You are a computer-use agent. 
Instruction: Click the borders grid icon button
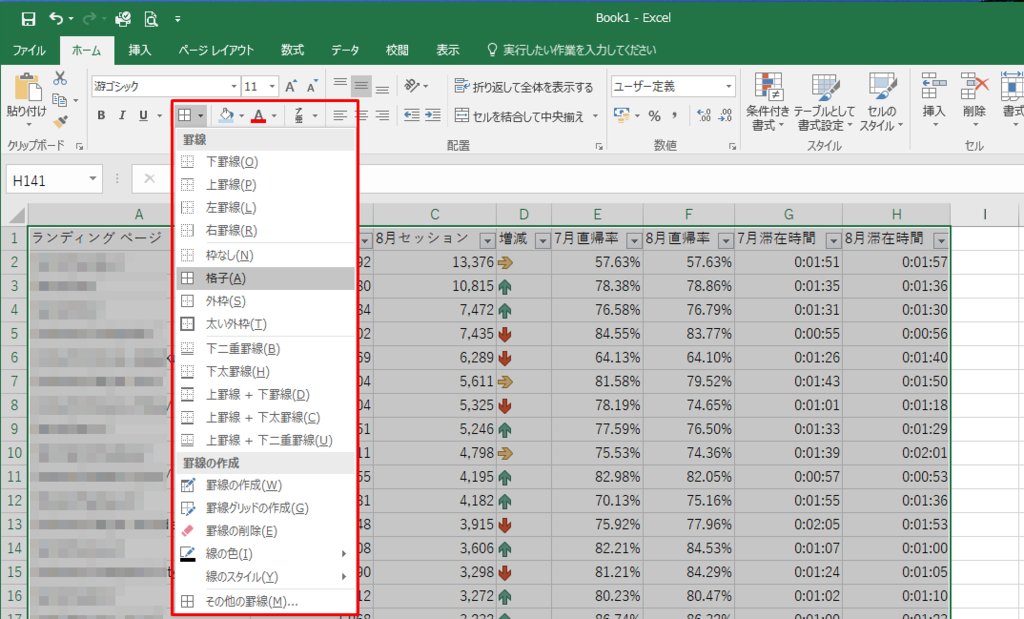(185, 116)
